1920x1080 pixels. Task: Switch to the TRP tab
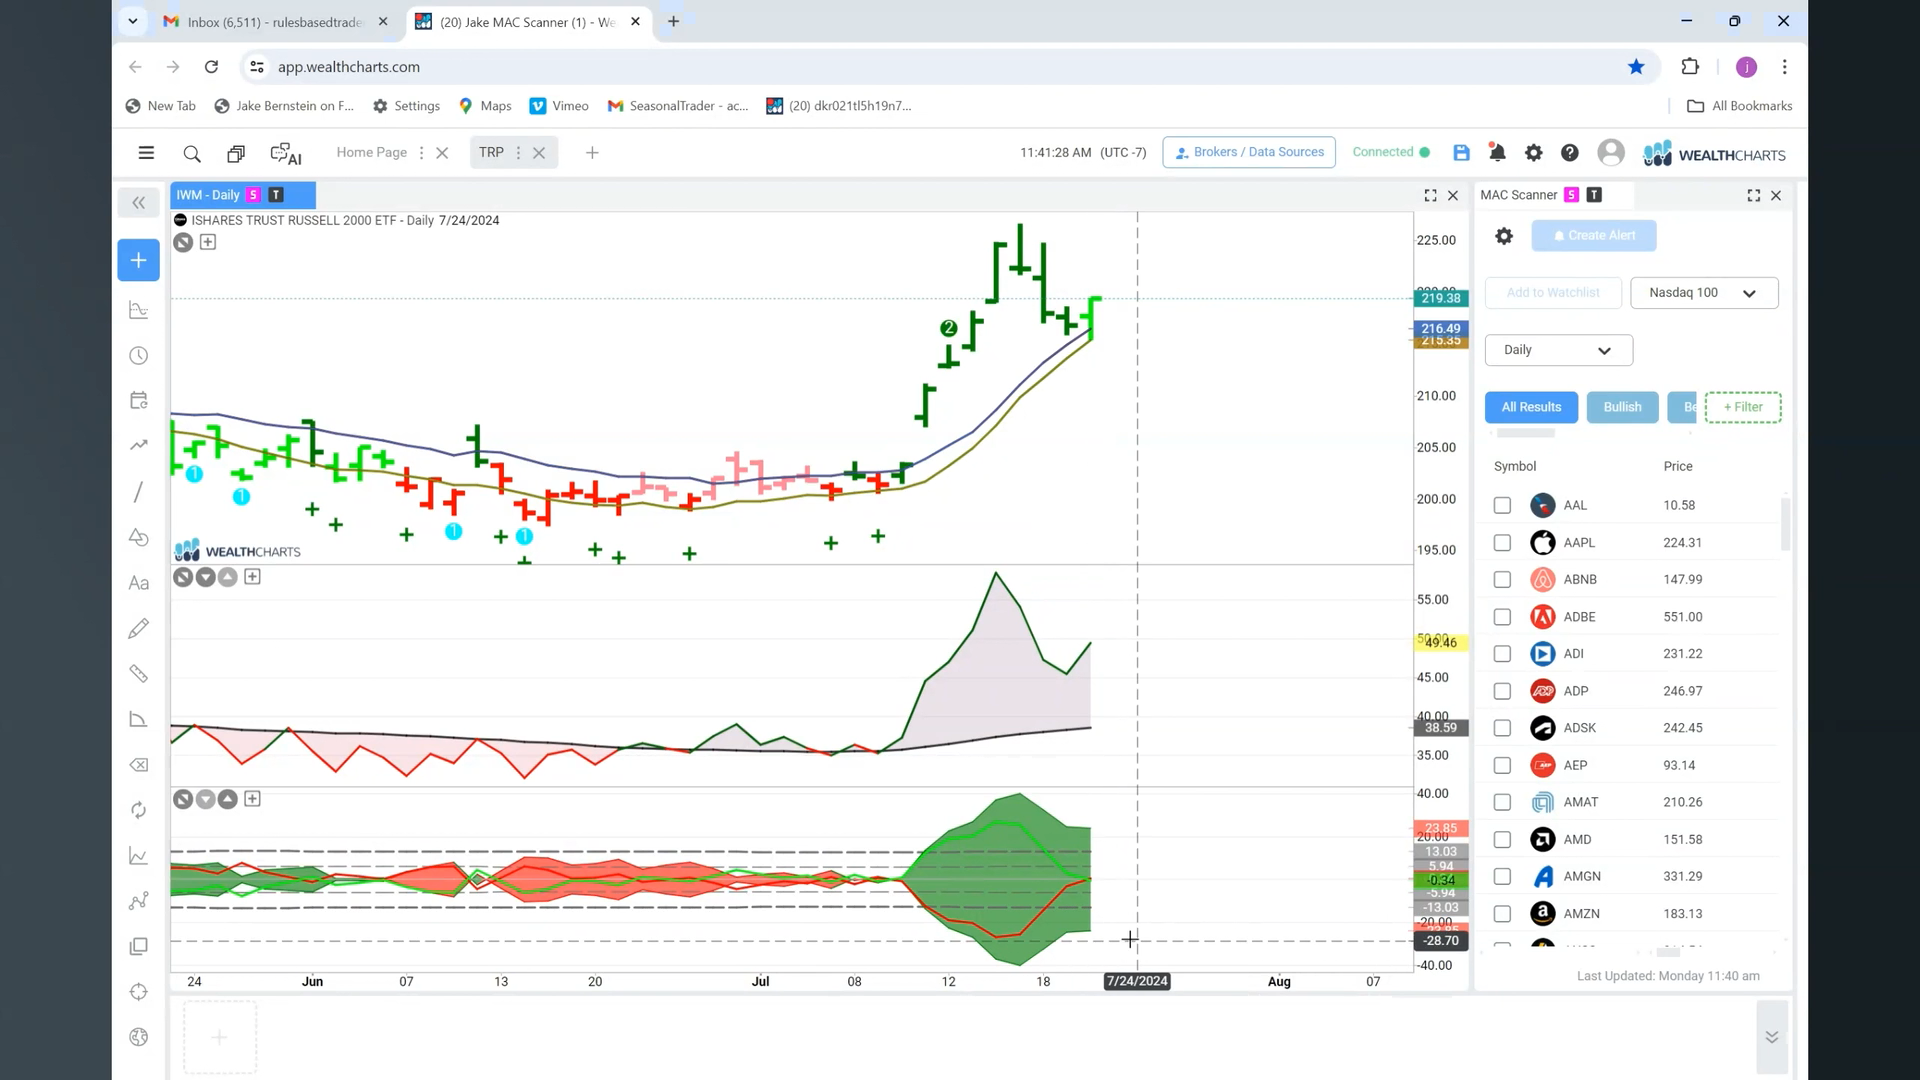(x=491, y=153)
